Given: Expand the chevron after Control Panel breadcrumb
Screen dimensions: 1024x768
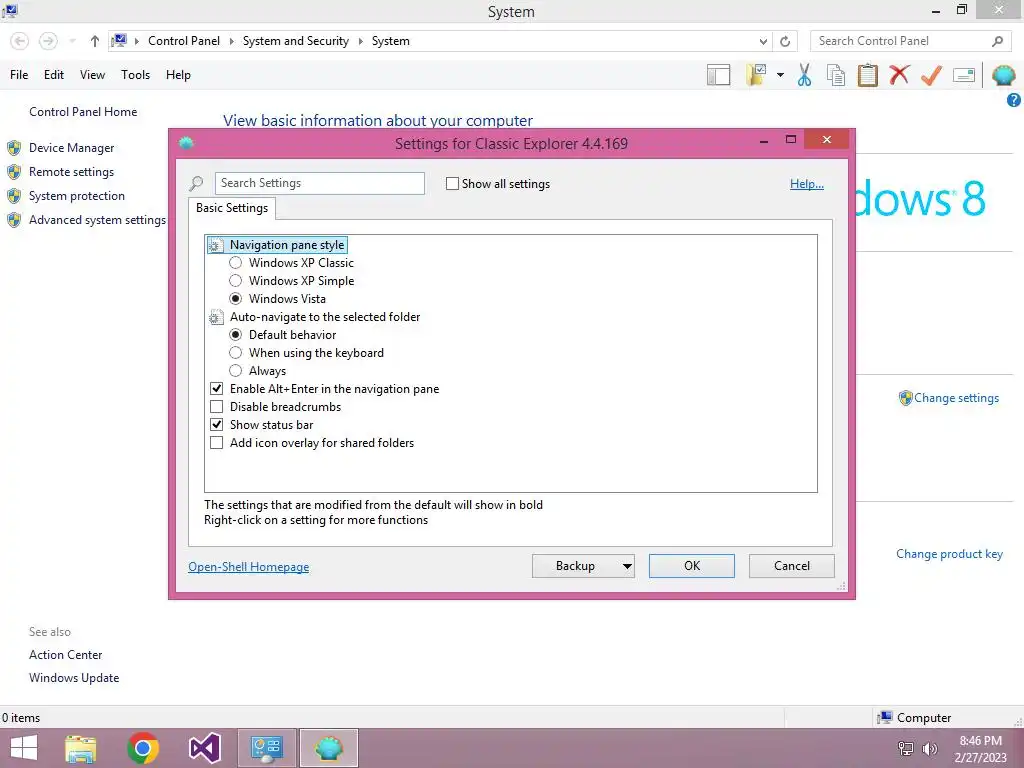Looking at the screenshot, I should pyautogui.click(x=231, y=41).
